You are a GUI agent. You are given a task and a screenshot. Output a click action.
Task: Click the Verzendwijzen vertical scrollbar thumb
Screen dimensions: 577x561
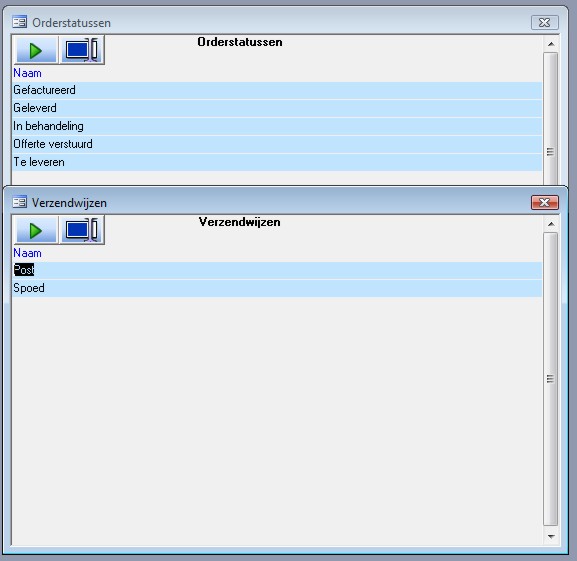[551, 379]
